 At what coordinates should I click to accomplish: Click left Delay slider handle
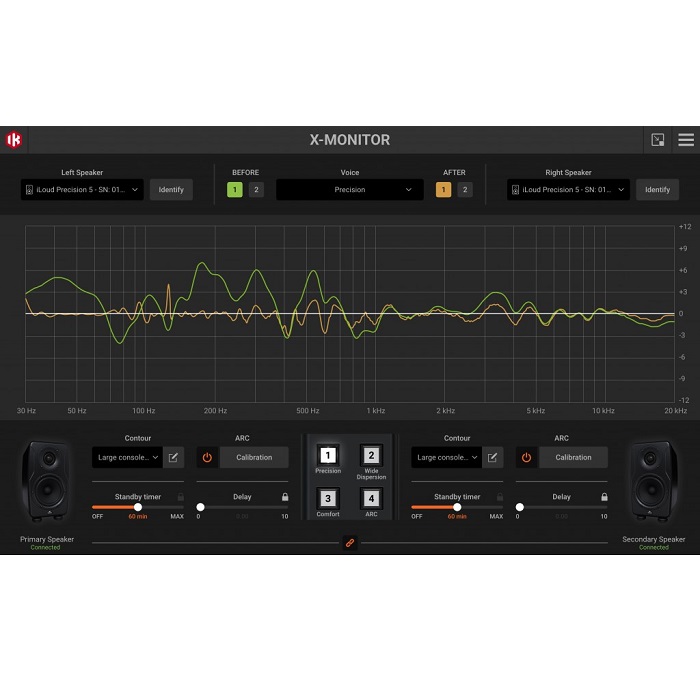click(x=200, y=507)
